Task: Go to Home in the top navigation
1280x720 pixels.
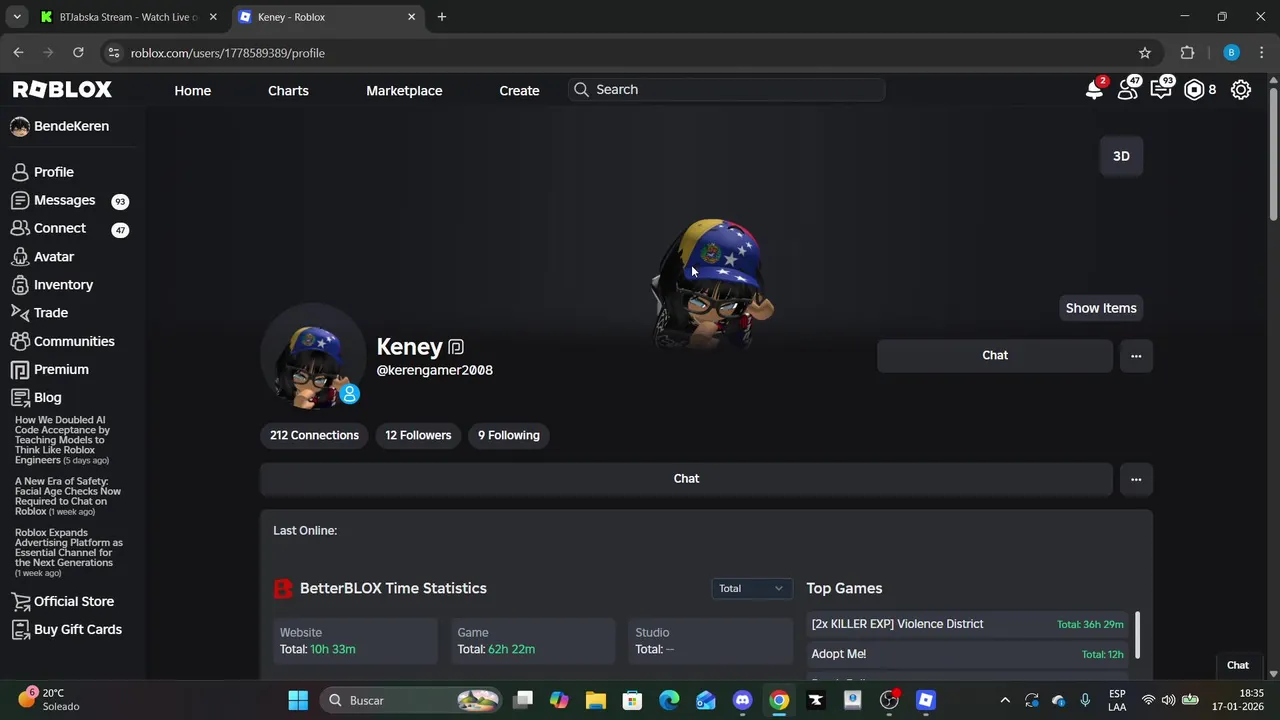Action: pos(193,90)
